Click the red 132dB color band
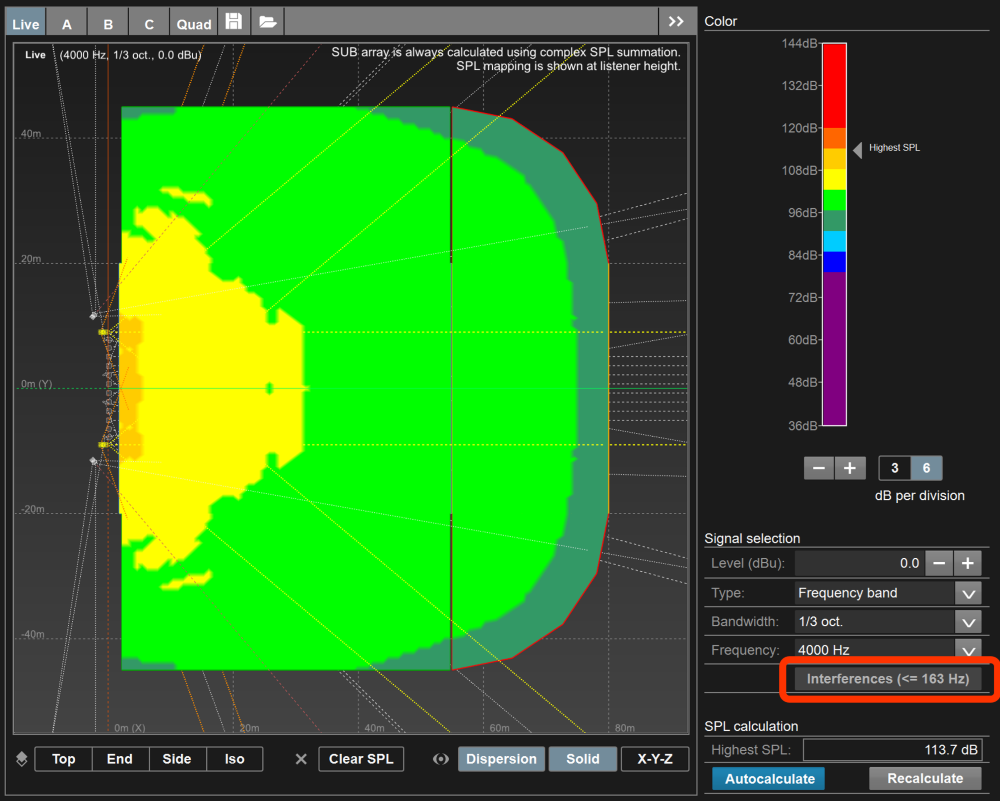1000x801 pixels. pos(834,85)
